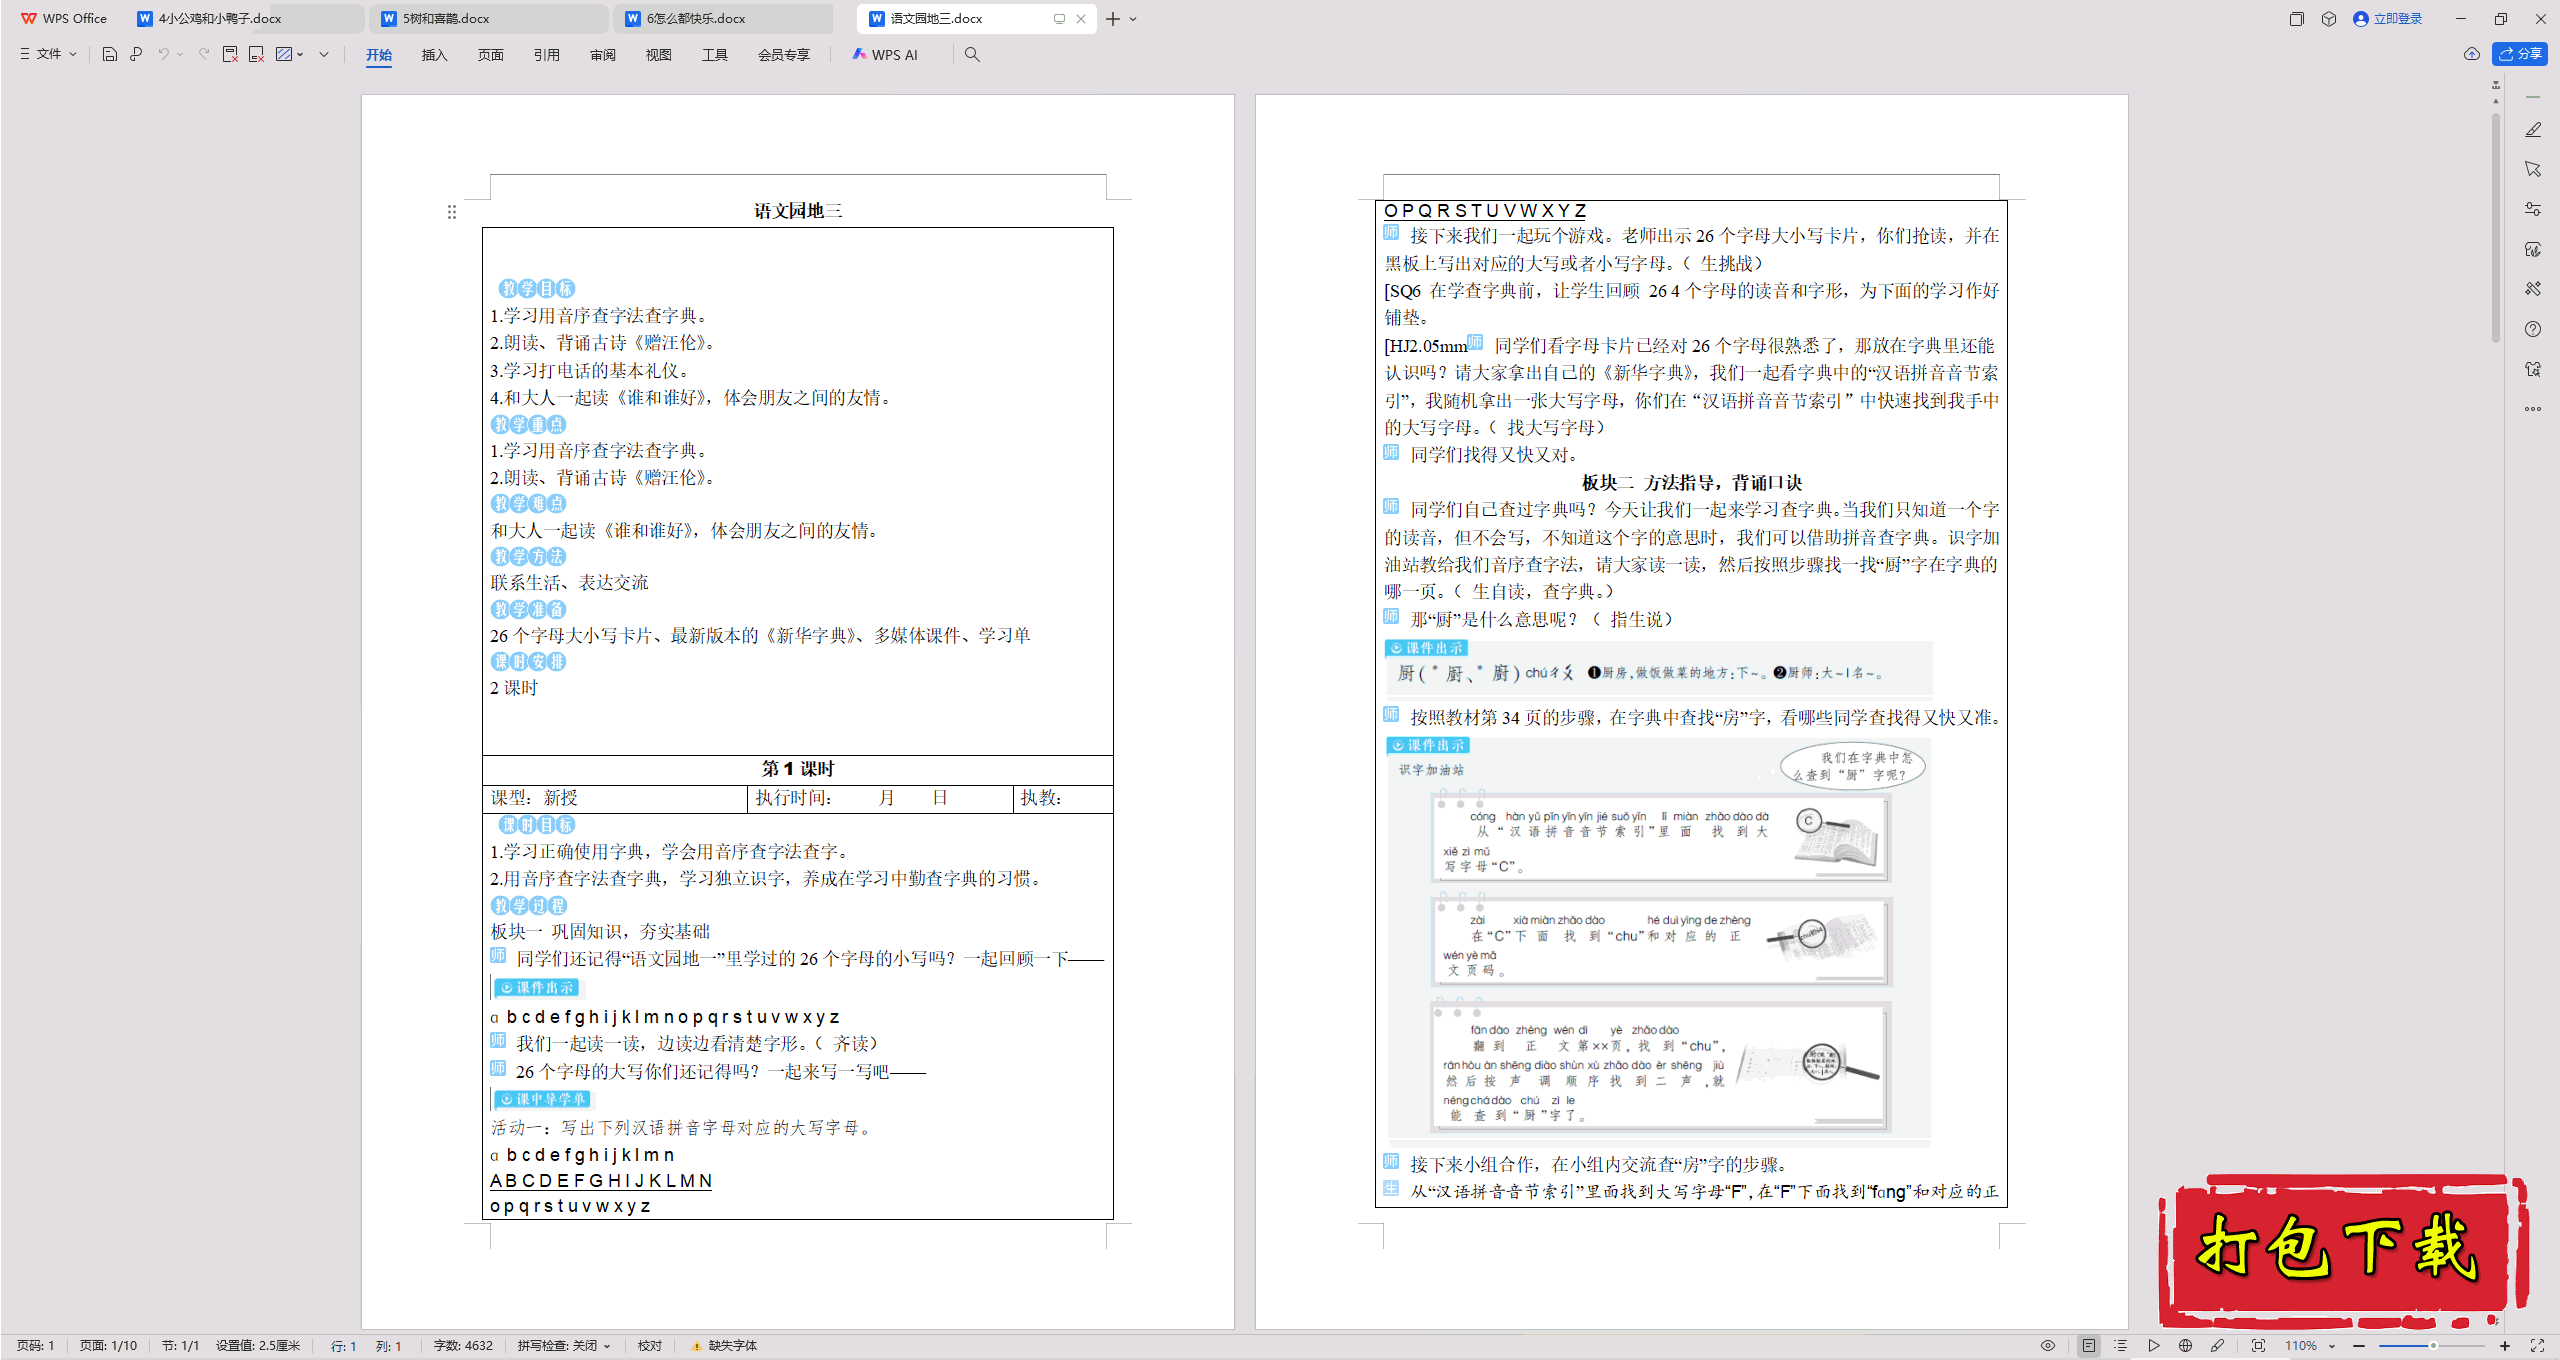This screenshot has width=2560, height=1360.
Task: Select the 开始 ribbon tab
Action: coord(379,55)
